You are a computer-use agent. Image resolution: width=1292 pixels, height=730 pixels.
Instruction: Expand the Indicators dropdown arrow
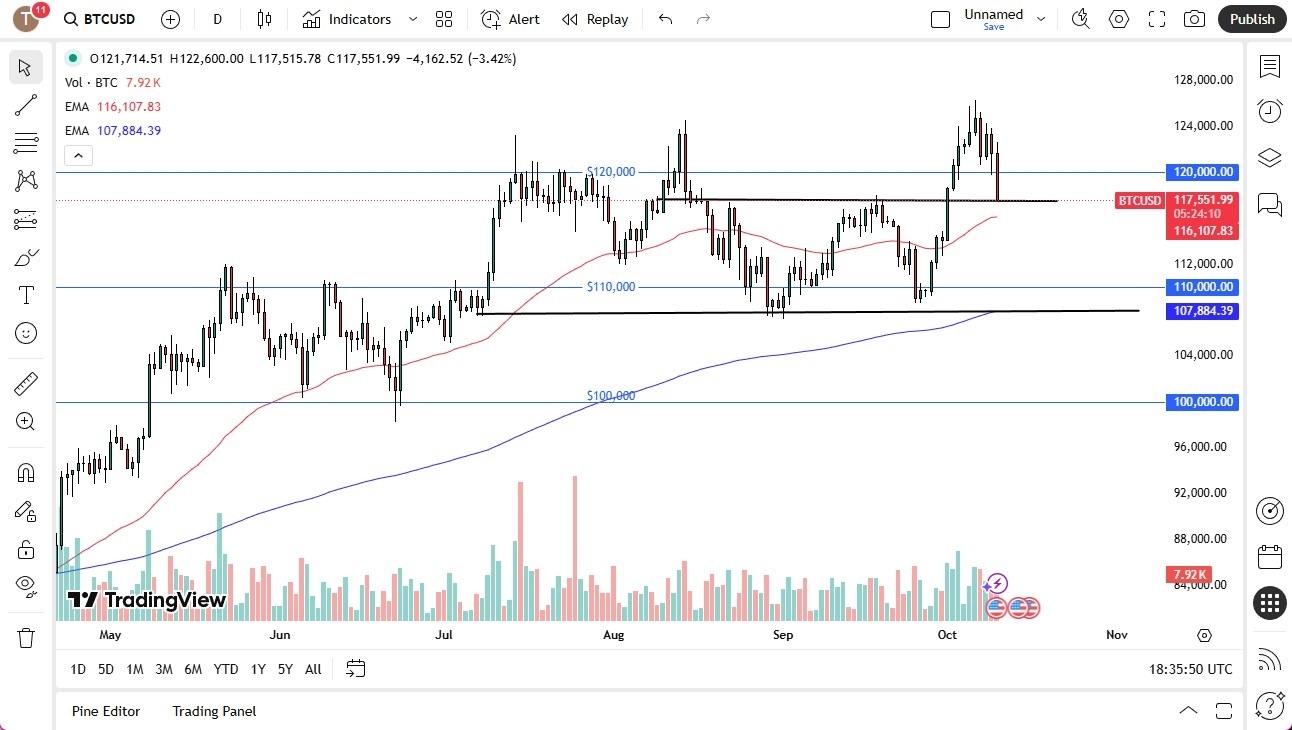pos(411,19)
